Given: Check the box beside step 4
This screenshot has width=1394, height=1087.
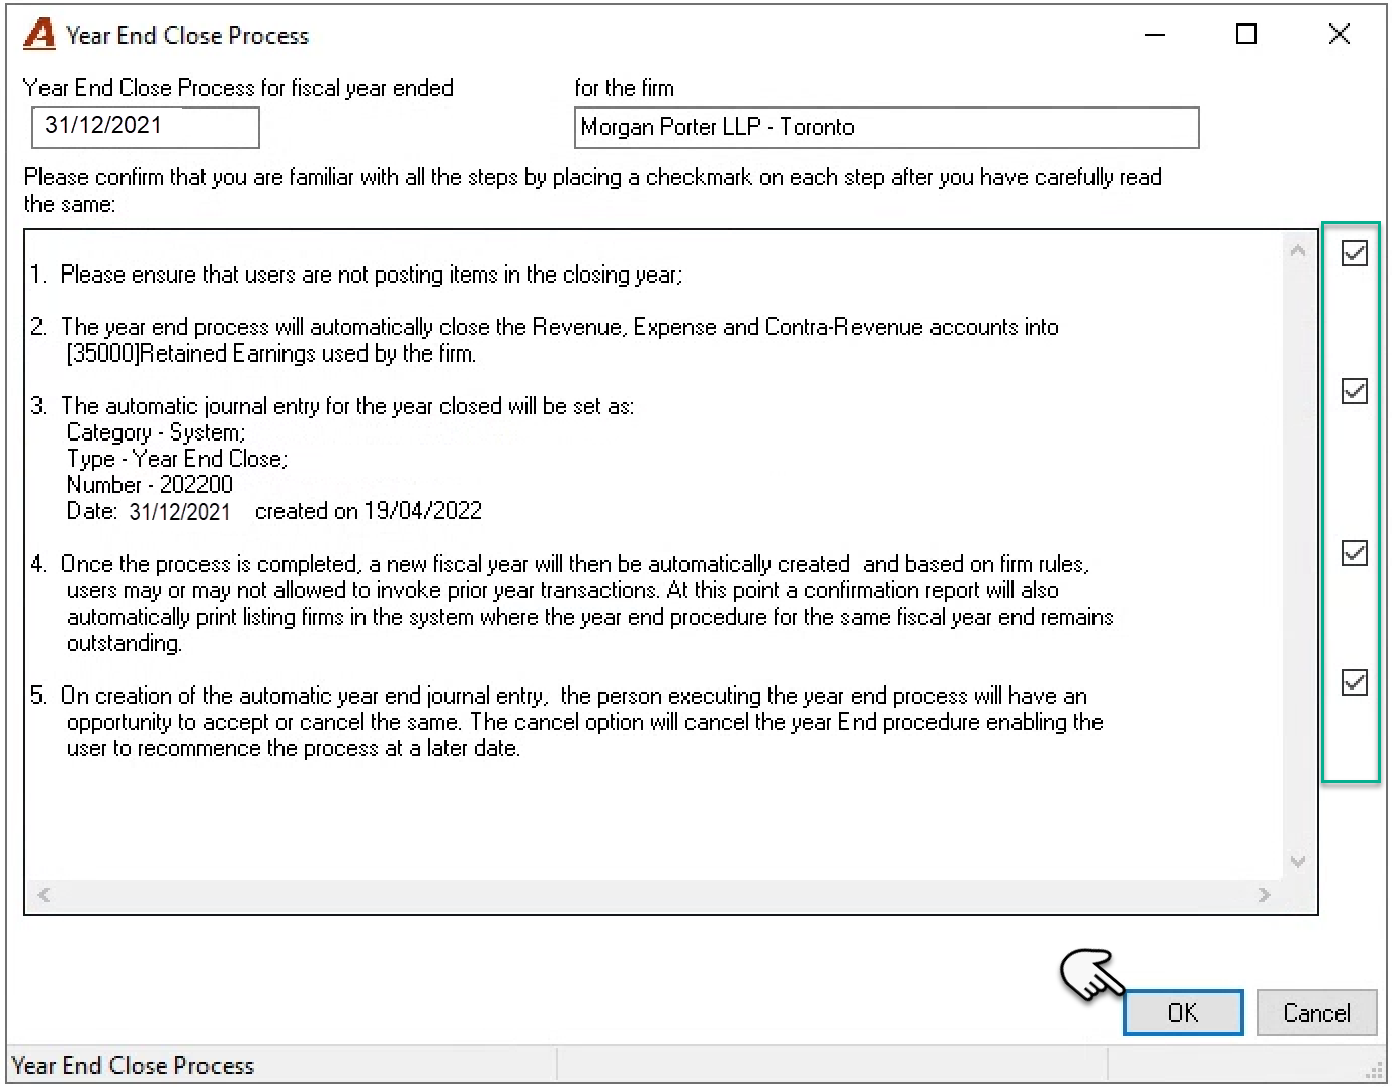Looking at the screenshot, I should (x=1354, y=553).
